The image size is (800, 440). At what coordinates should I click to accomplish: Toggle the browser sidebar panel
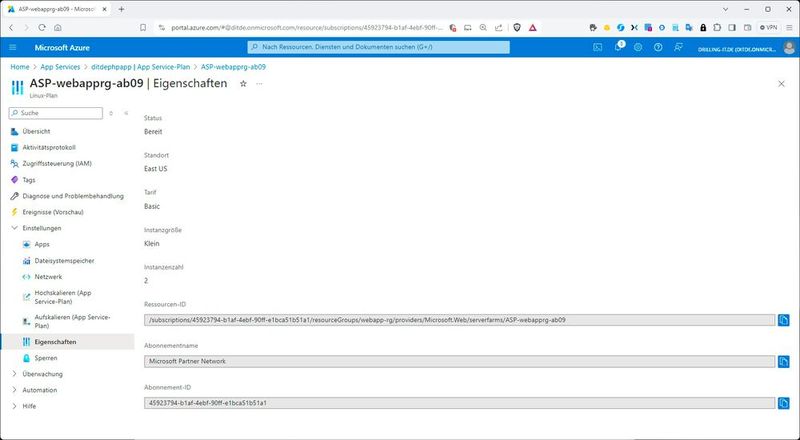pos(732,28)
